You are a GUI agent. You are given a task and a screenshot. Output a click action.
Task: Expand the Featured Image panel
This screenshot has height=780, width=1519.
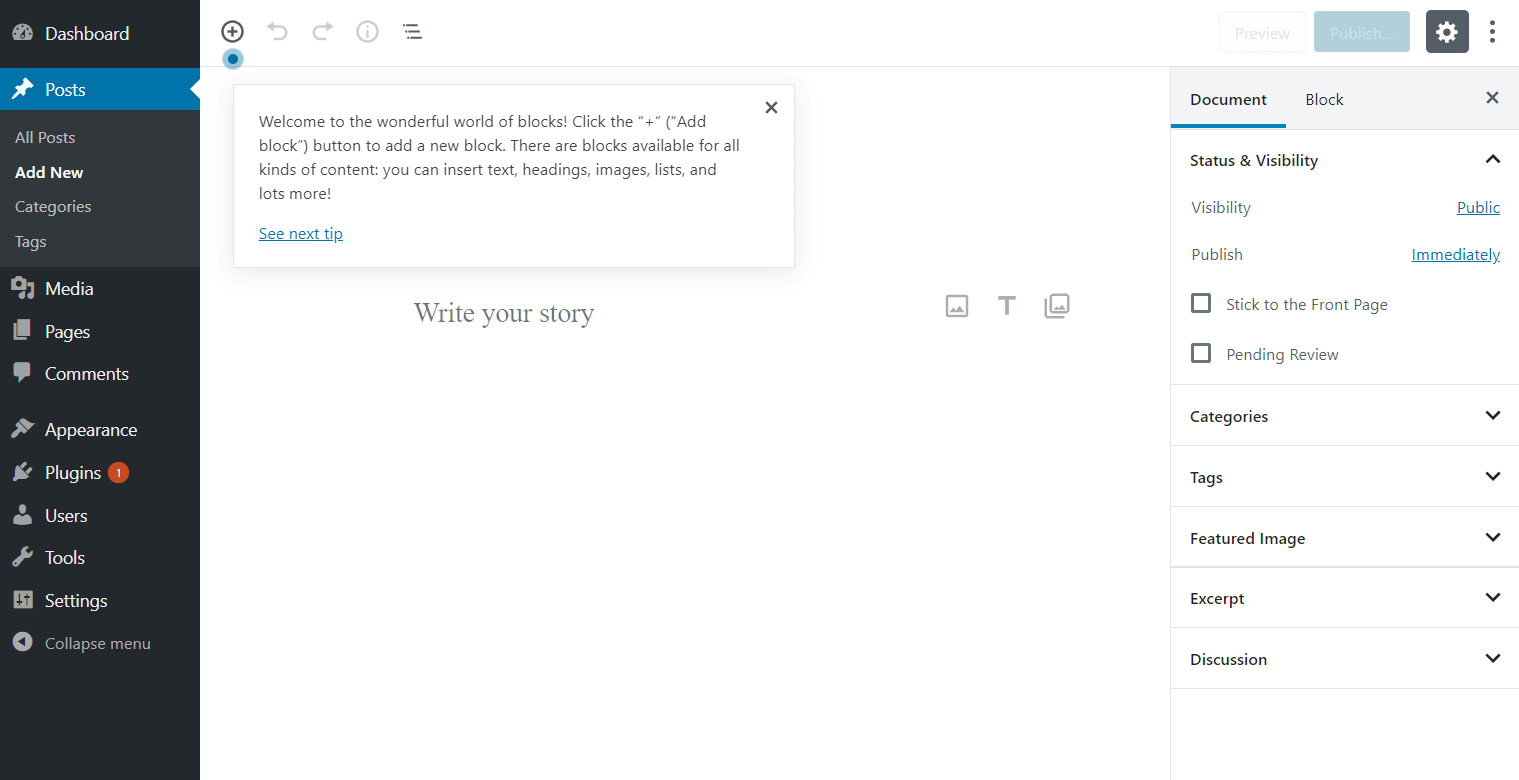coord(1345,538)
